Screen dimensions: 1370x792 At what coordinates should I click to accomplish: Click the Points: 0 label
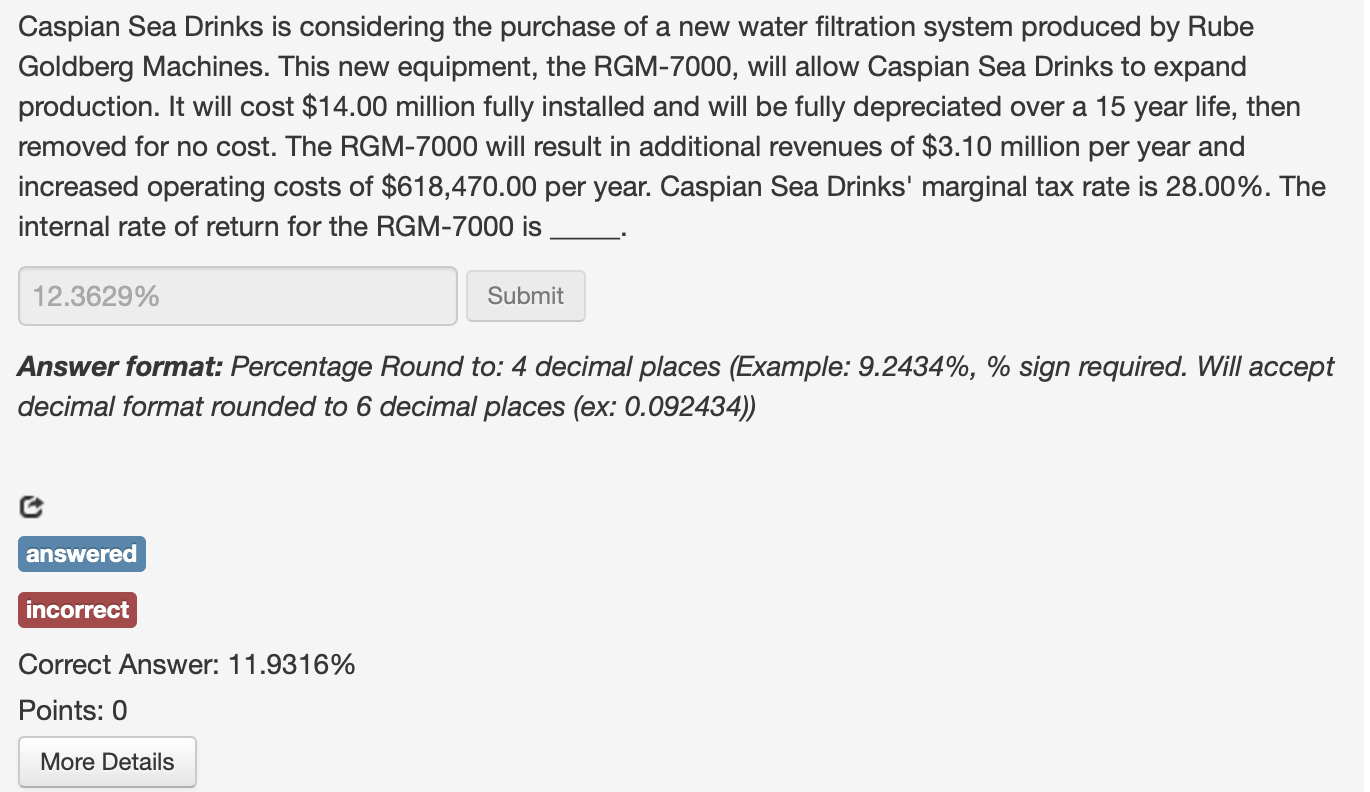pyautogui.click(x=64, y=710)
